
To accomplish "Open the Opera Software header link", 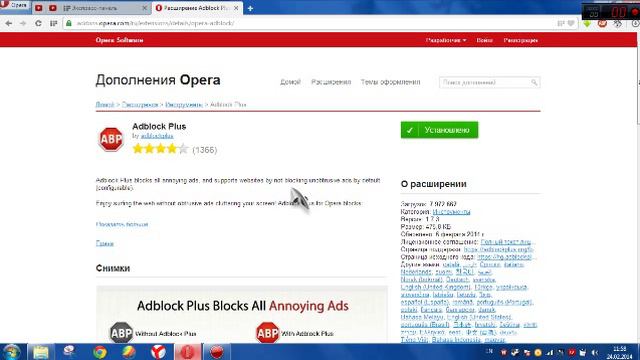I will coord(119,40).
